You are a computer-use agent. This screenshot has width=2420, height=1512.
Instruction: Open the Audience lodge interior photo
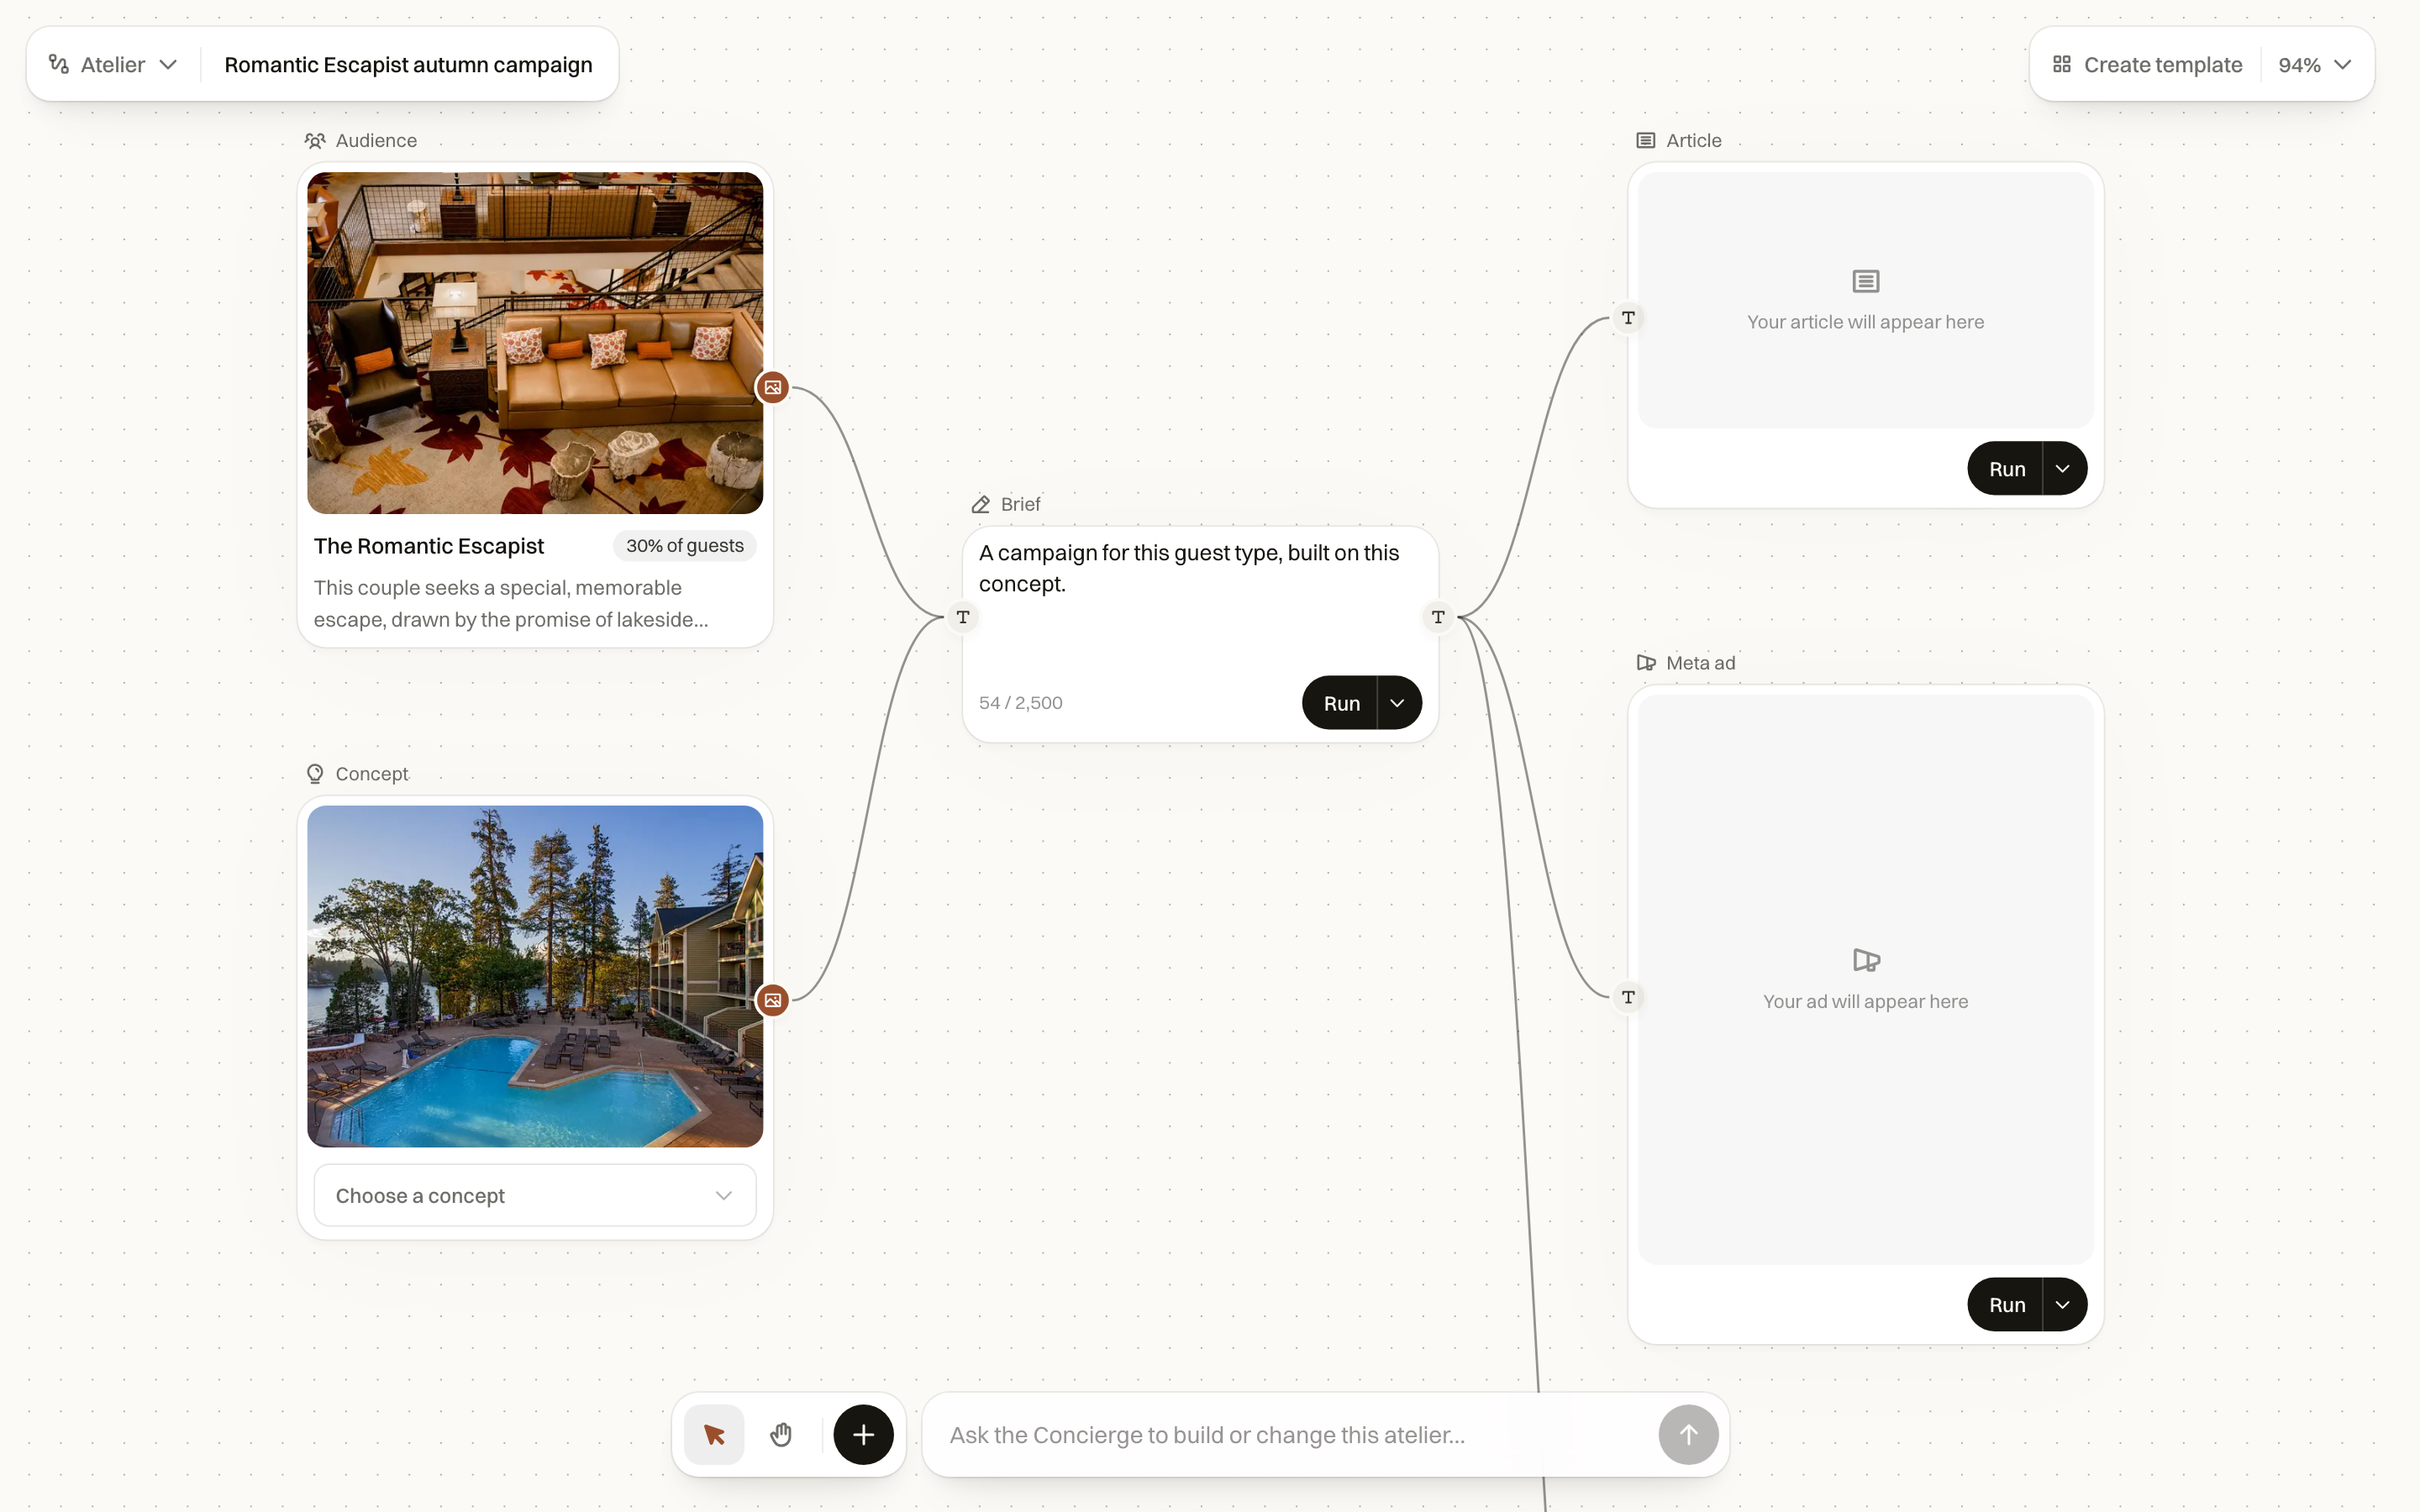[x=535, y=343]
